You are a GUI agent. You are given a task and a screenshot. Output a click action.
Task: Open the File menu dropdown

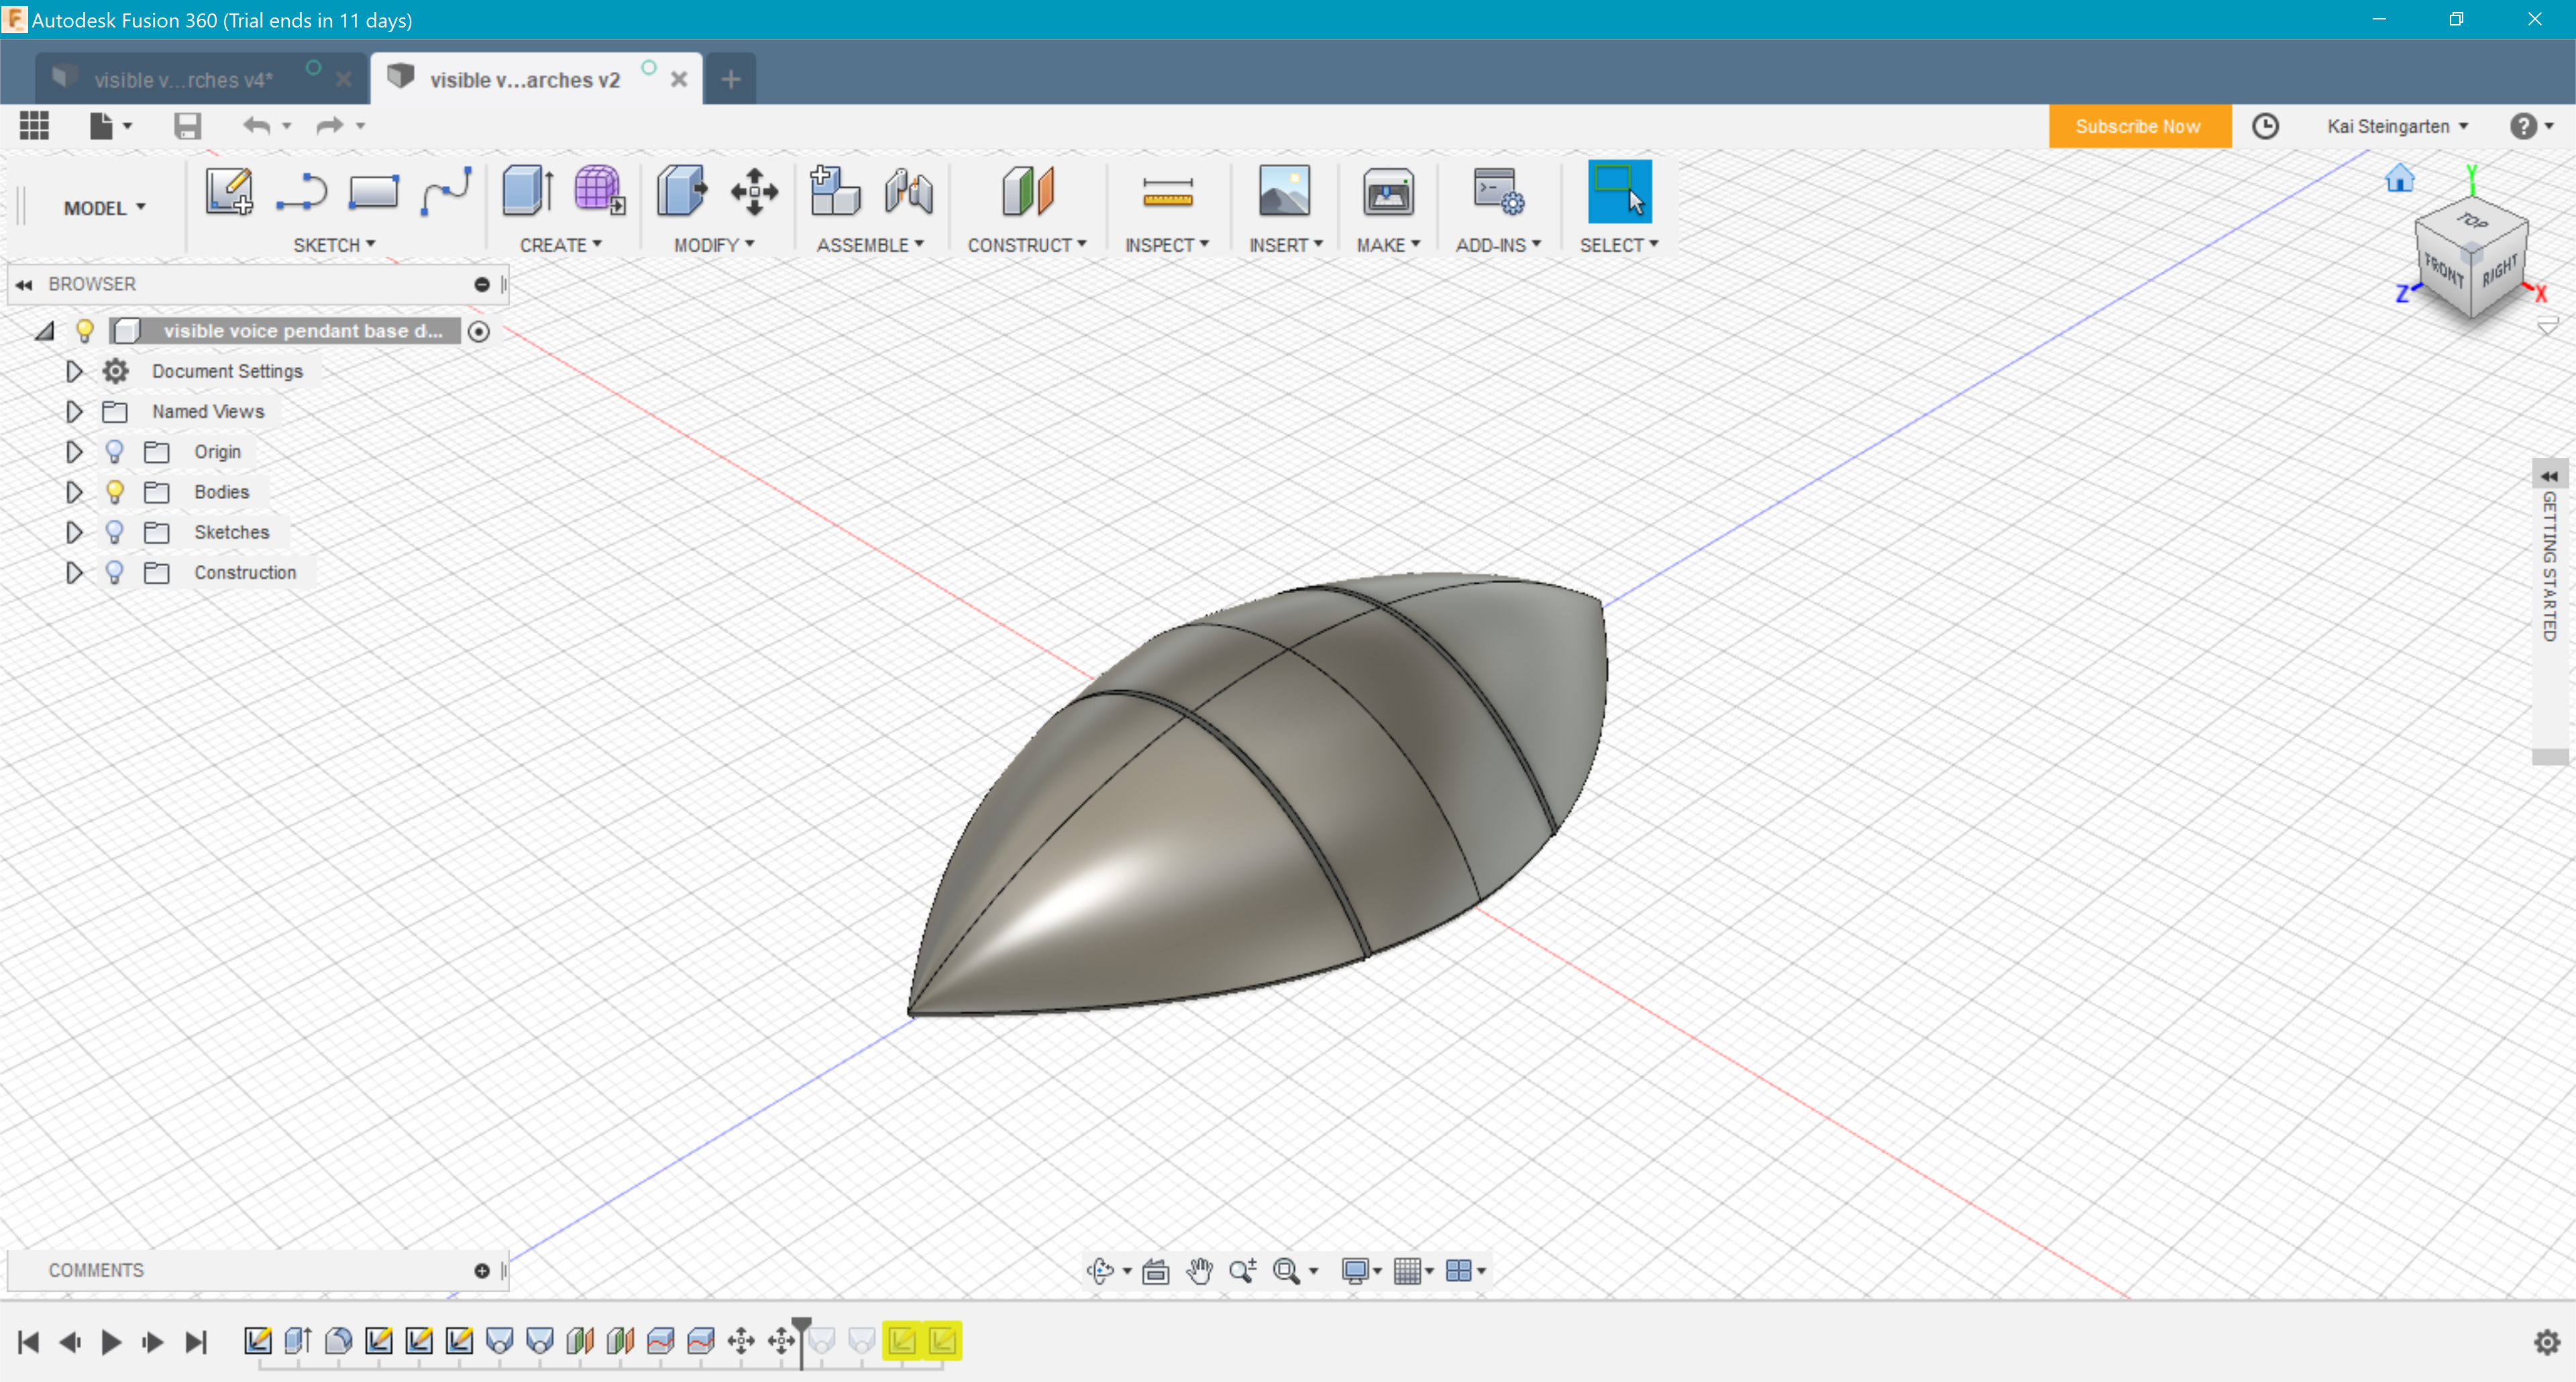click(x=110, y=125)
